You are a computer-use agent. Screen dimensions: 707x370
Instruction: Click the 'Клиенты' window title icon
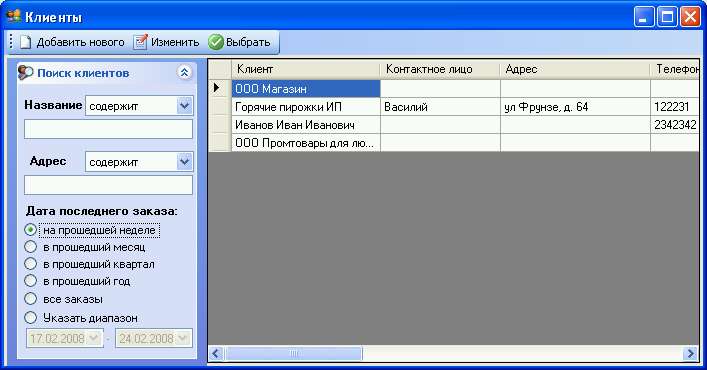coord(14,17)
